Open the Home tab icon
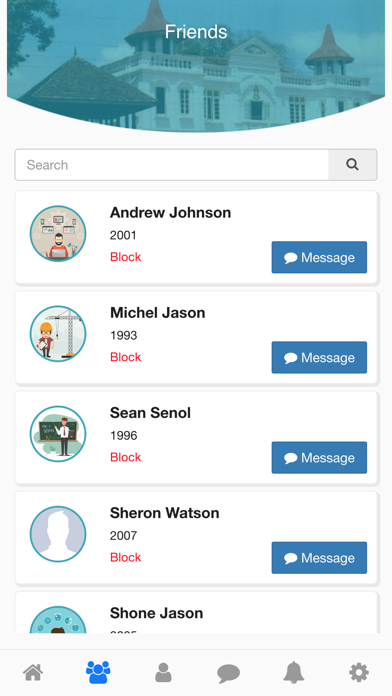The height and width of the screenshot is (696, 392). 33,673
